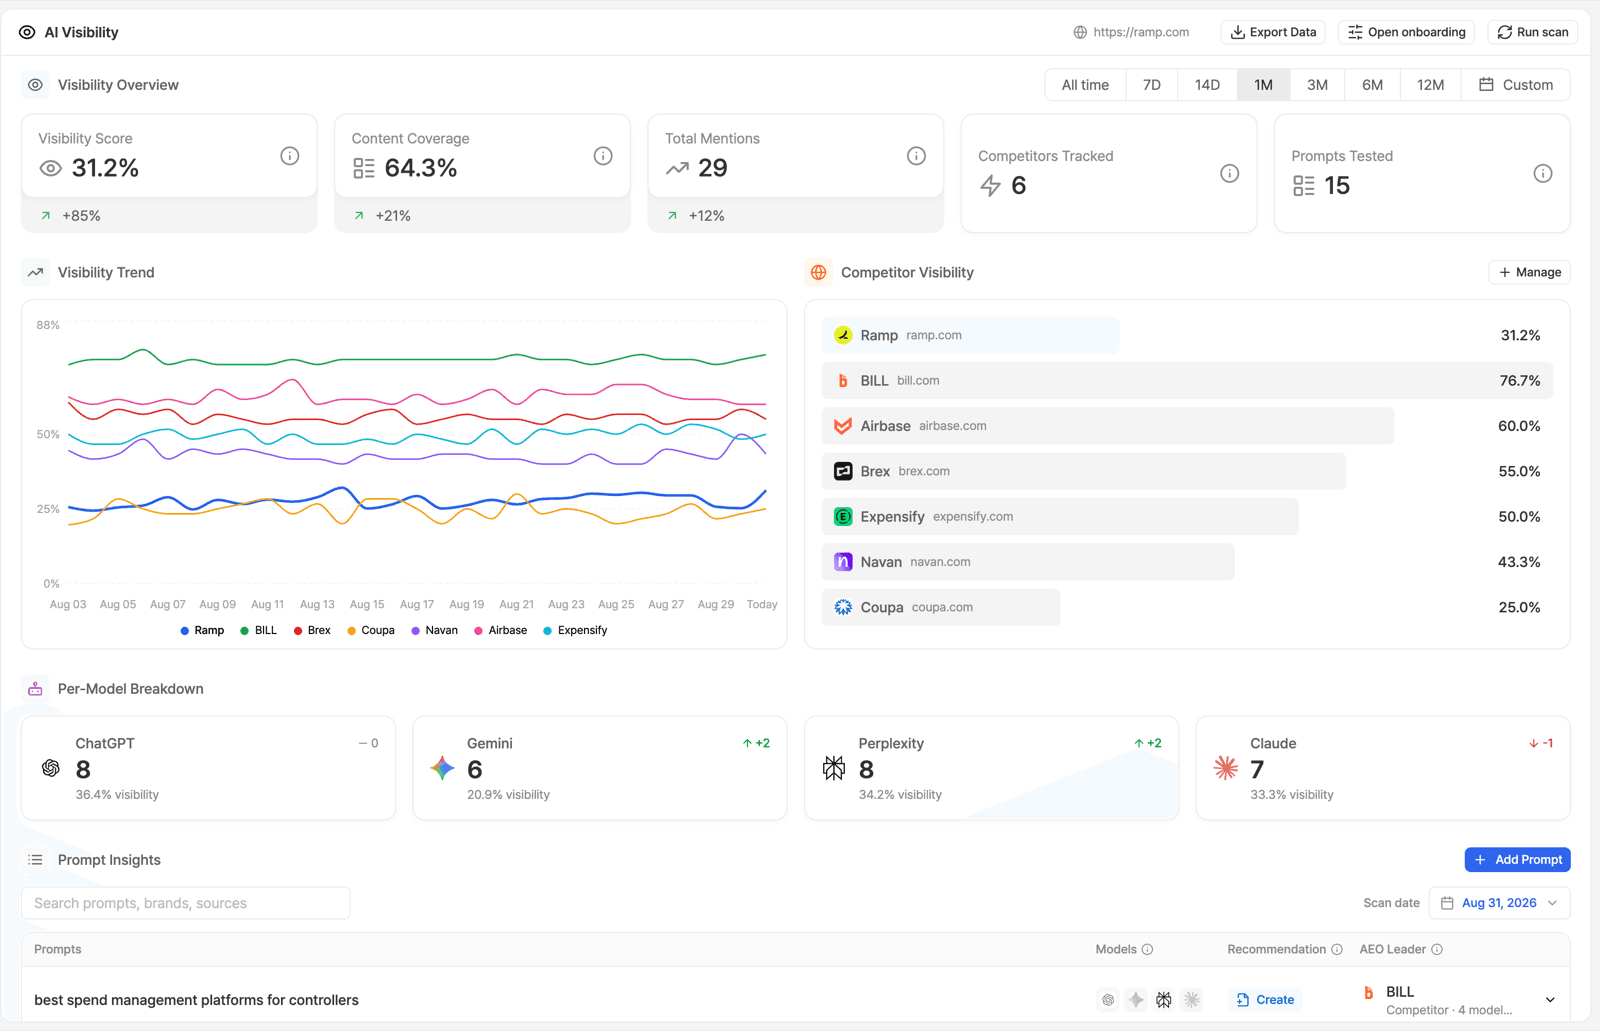Click info icon next to Recommendation column
The image size is (1600, 1031).
(1337, 949)
